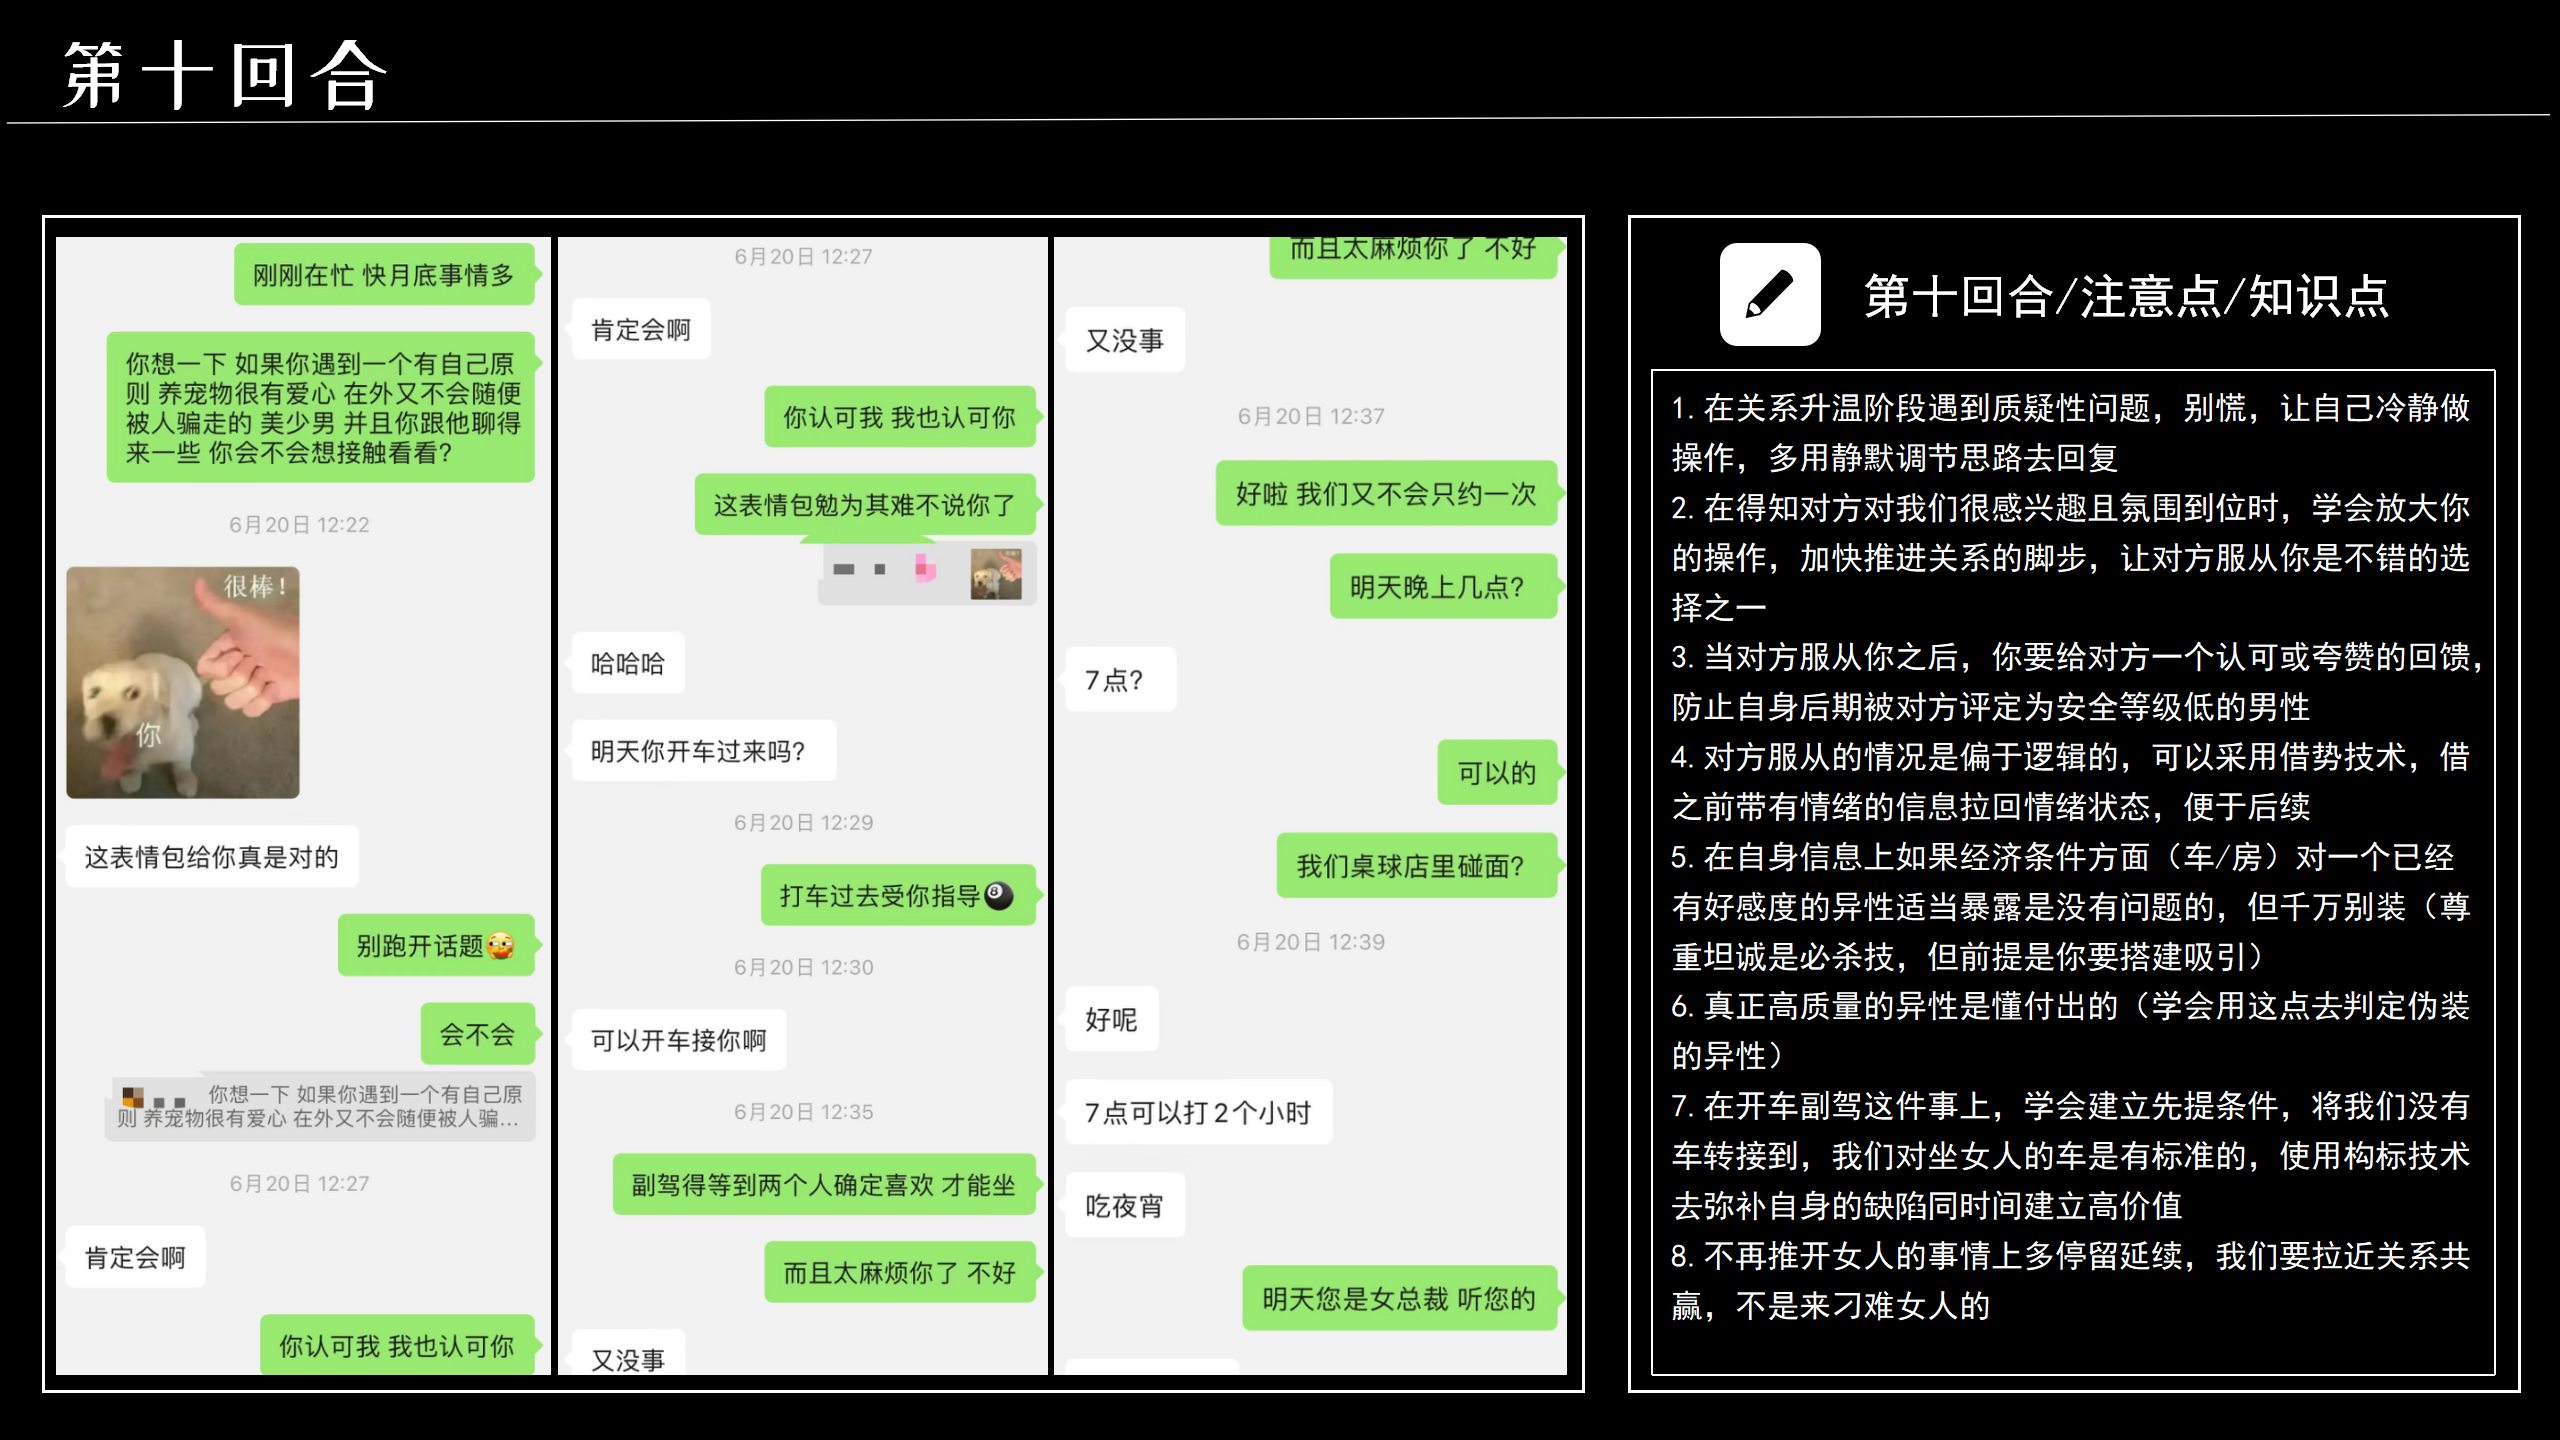Click the quoted message preview under '会不会'

tap(320, 1106)
